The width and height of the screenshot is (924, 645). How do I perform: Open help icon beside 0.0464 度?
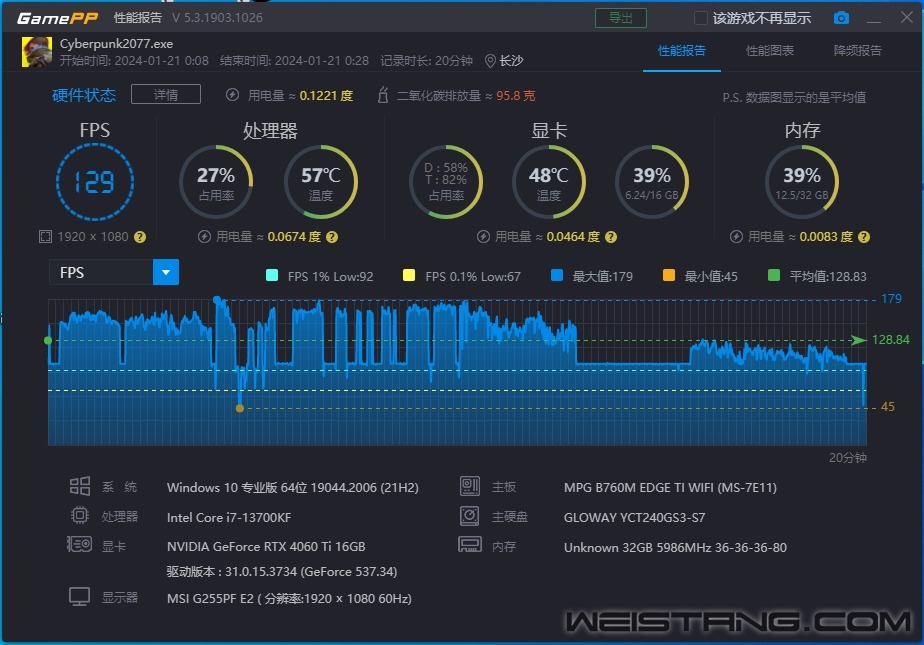click(611, 237)
